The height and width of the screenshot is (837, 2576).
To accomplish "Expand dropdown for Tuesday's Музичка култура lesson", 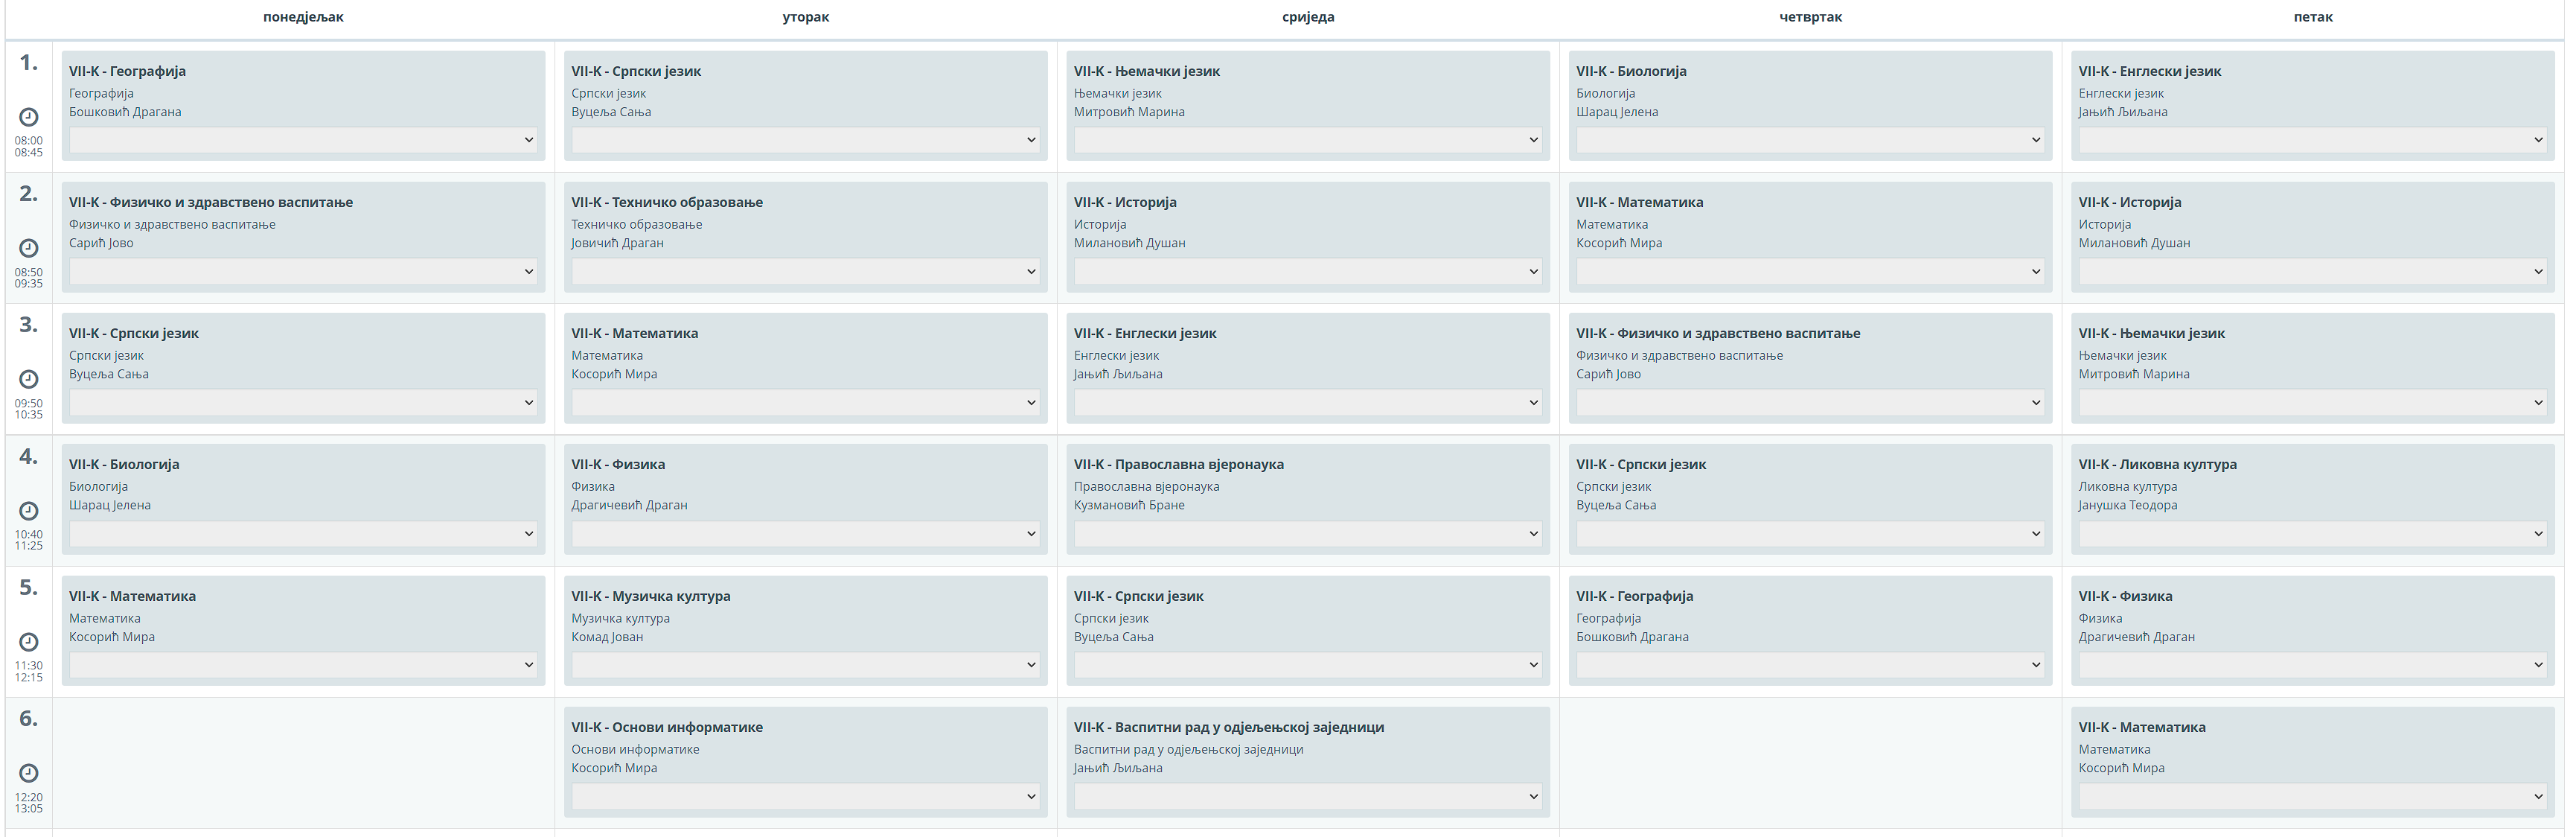I will [805, 665].
